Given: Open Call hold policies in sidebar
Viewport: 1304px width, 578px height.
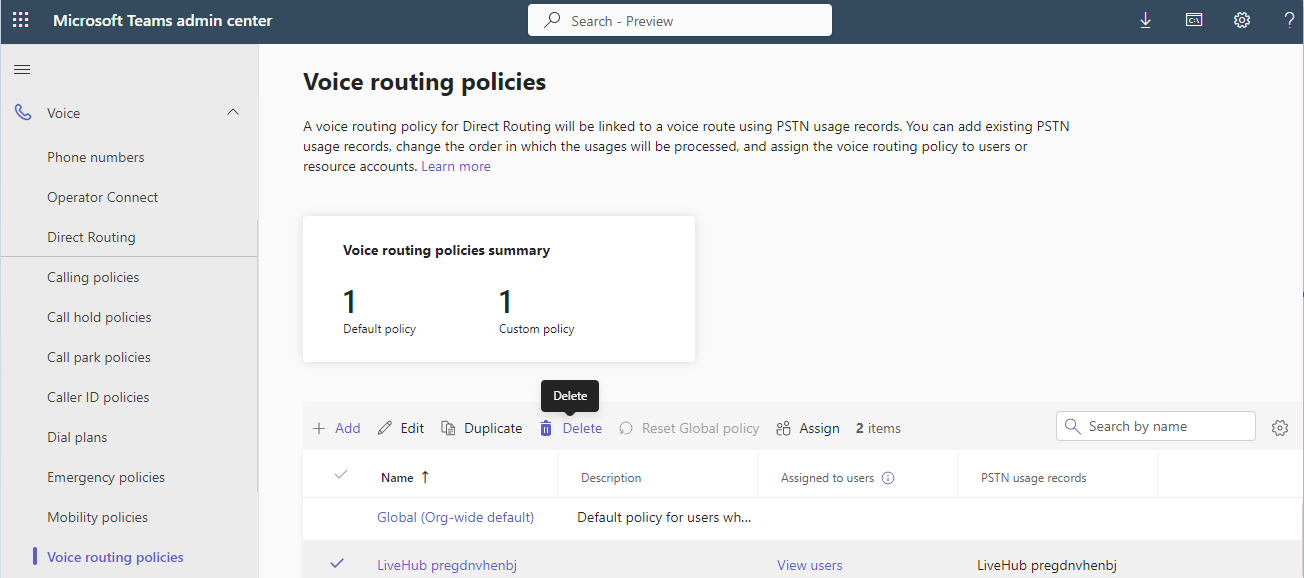Looking at the screenshot, I should point(99,317).
